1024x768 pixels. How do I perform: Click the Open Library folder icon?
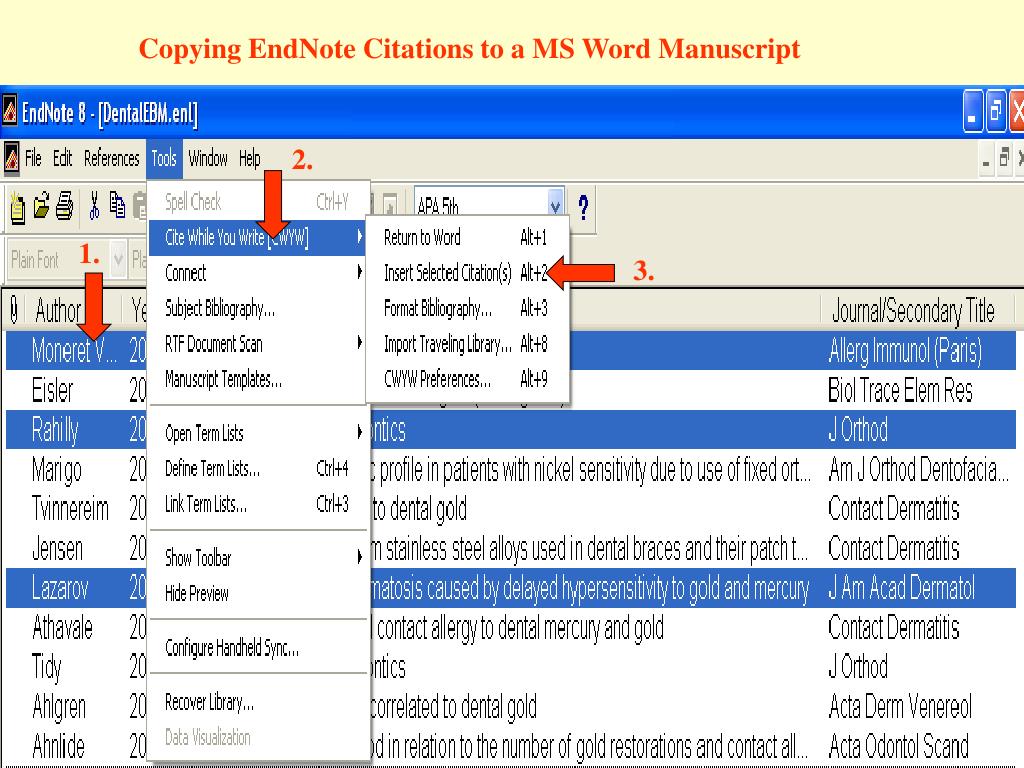point(41,206)
